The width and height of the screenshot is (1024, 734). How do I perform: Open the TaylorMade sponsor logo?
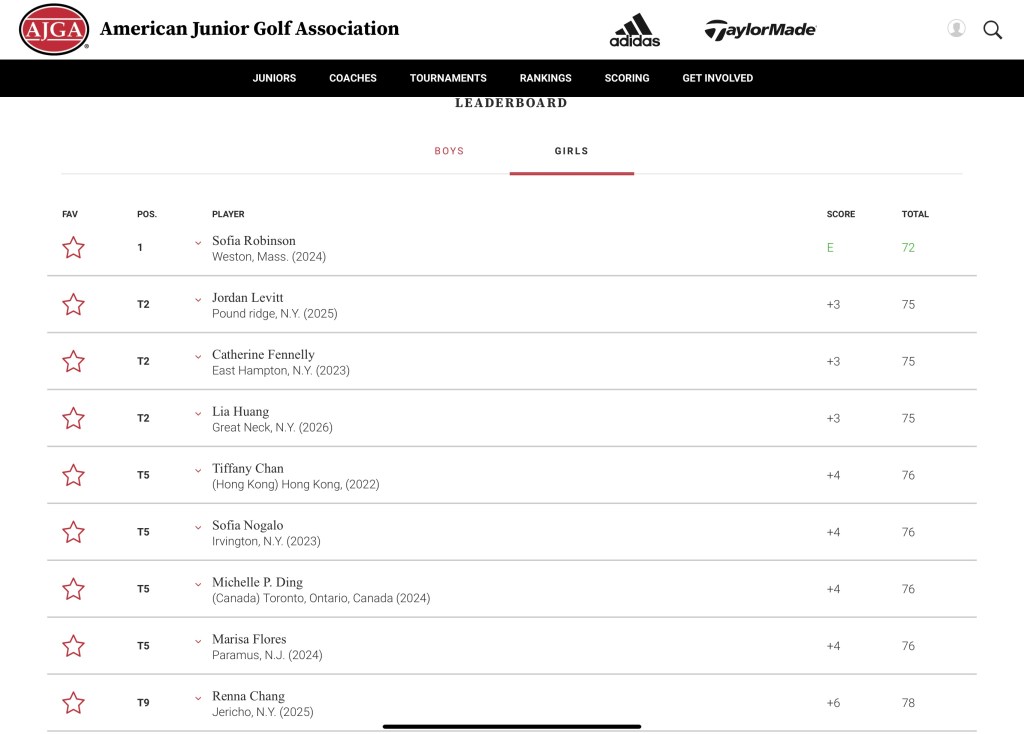coord(760,30)
